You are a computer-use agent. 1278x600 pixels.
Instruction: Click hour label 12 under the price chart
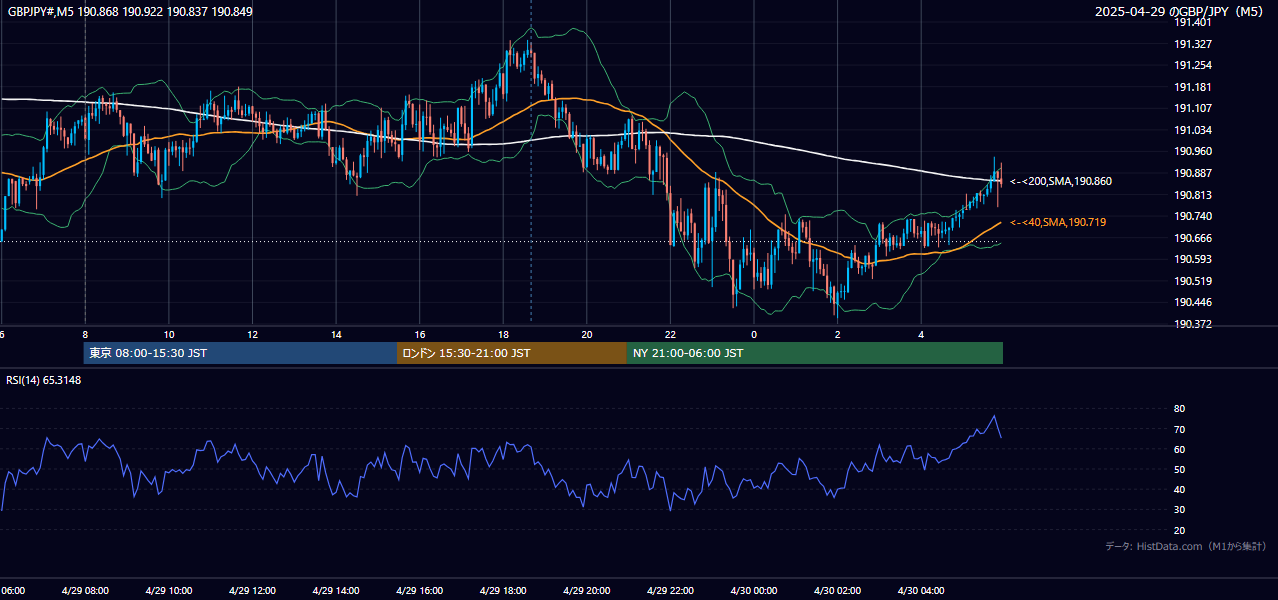click(x=253, y=335)
